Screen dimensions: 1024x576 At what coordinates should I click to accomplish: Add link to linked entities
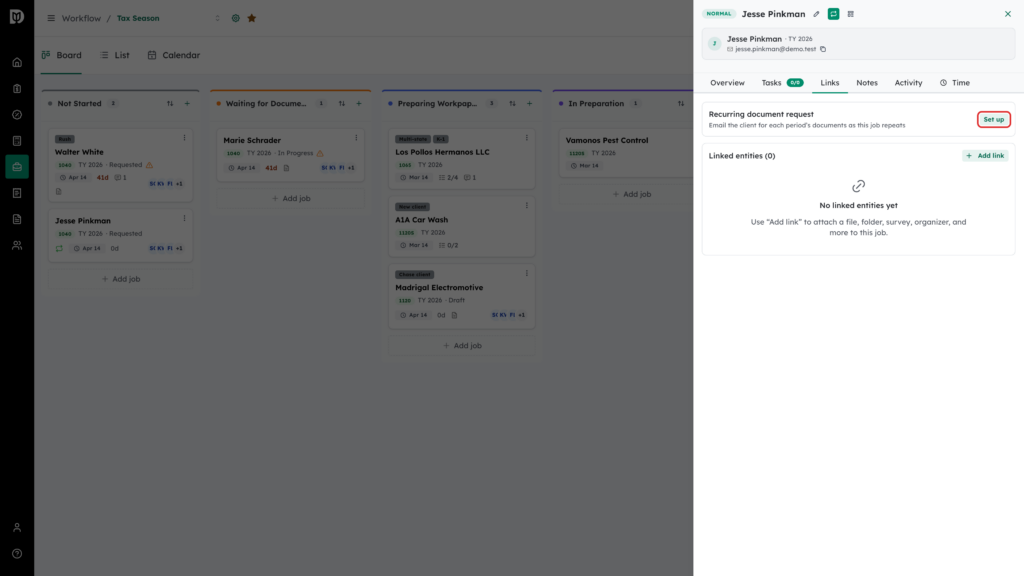[985, 155]
